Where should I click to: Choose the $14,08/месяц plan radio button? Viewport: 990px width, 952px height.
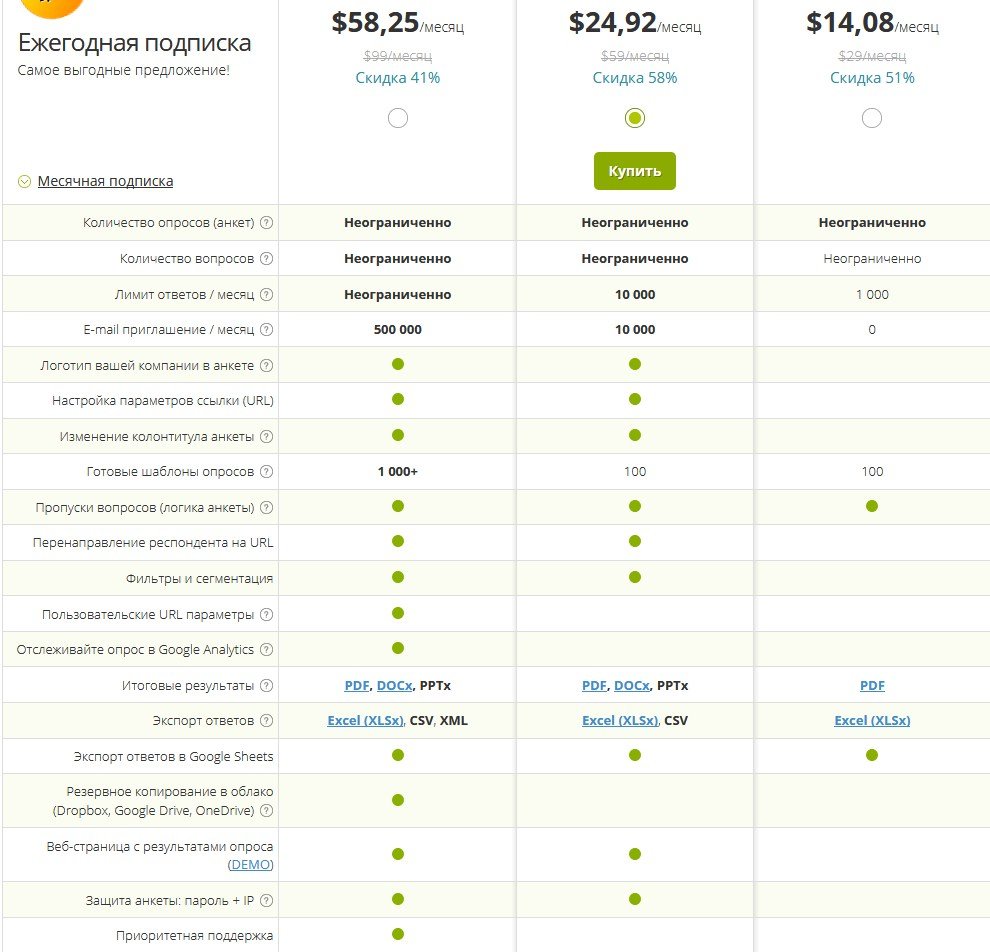872,118
